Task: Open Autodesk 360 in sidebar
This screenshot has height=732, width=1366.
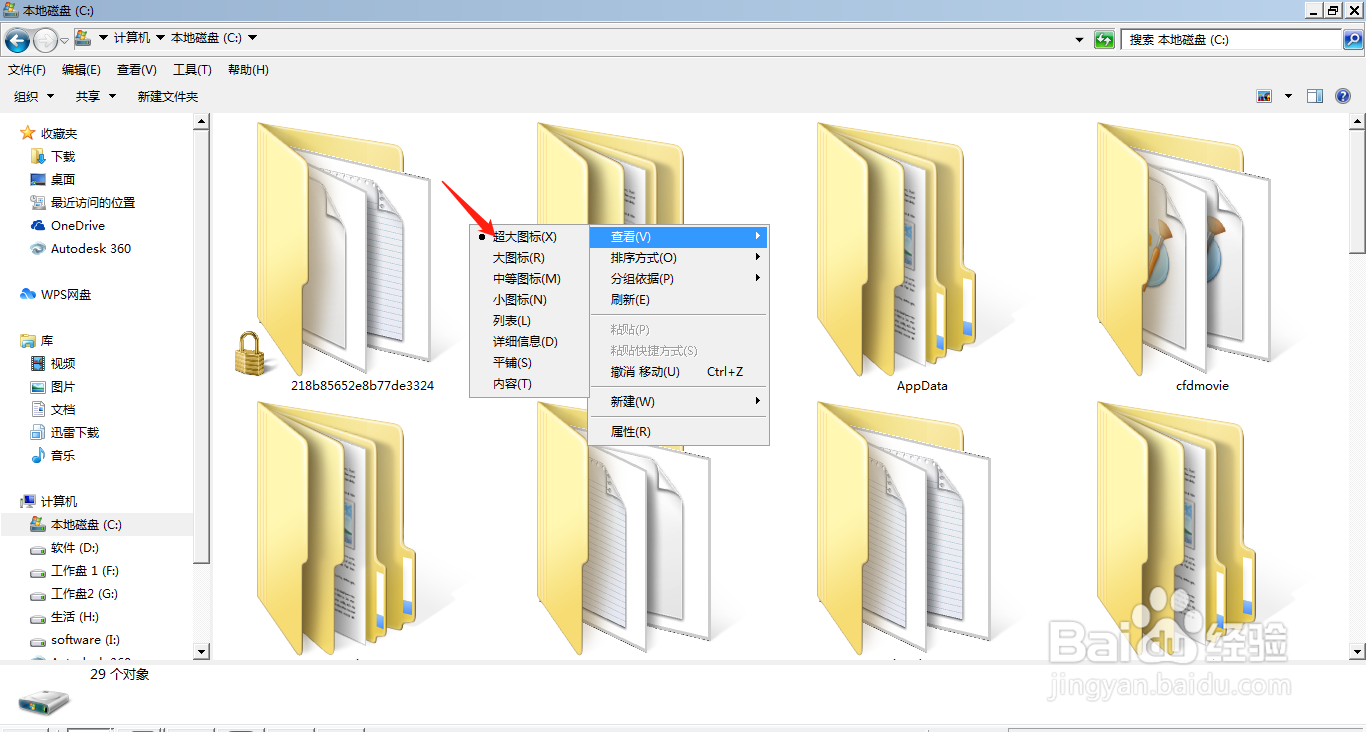Action: tap(81, 248)
